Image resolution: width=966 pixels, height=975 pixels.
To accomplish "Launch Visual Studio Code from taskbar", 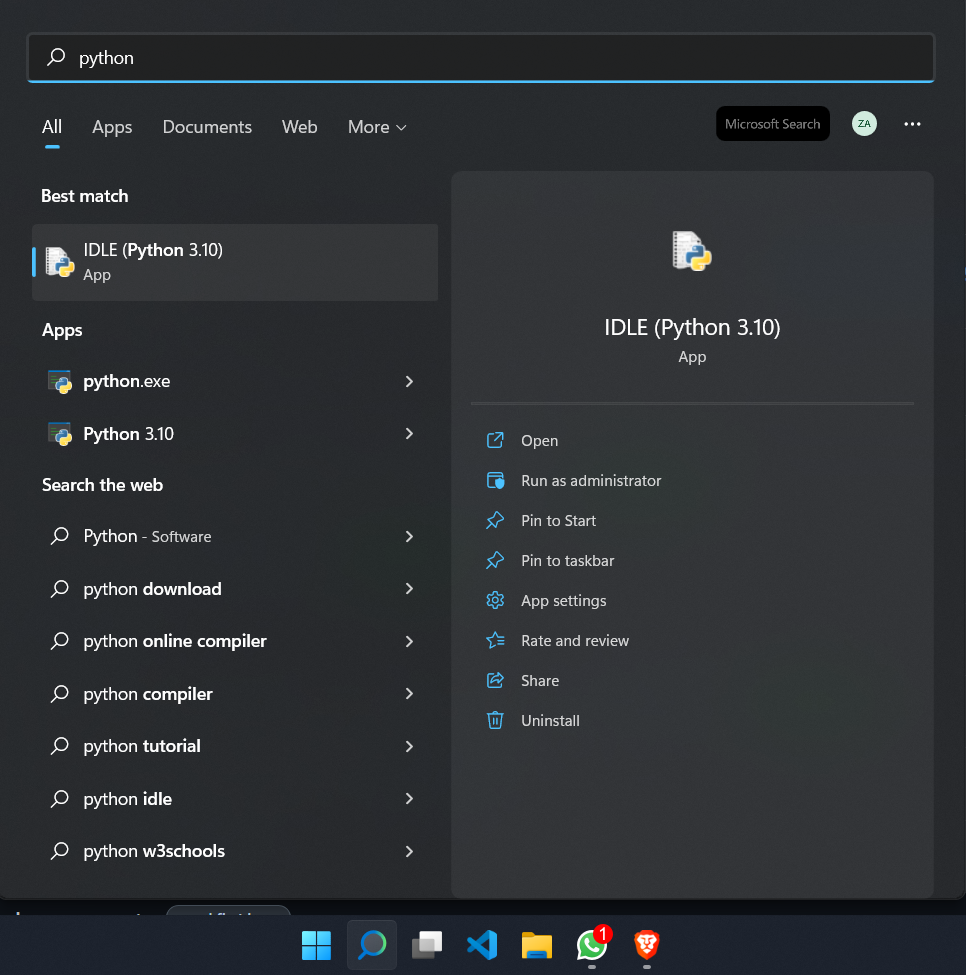I will pos(482,945).
